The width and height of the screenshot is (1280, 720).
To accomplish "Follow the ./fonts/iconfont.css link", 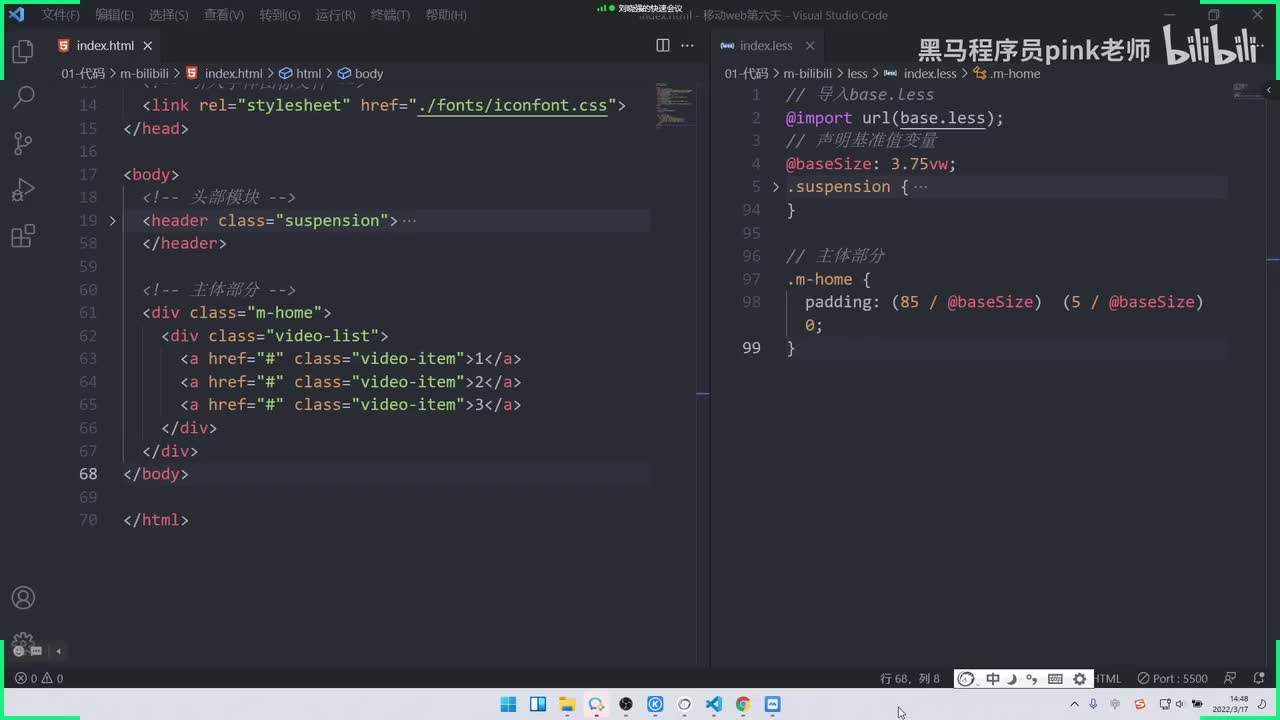I will click(512, 105).
